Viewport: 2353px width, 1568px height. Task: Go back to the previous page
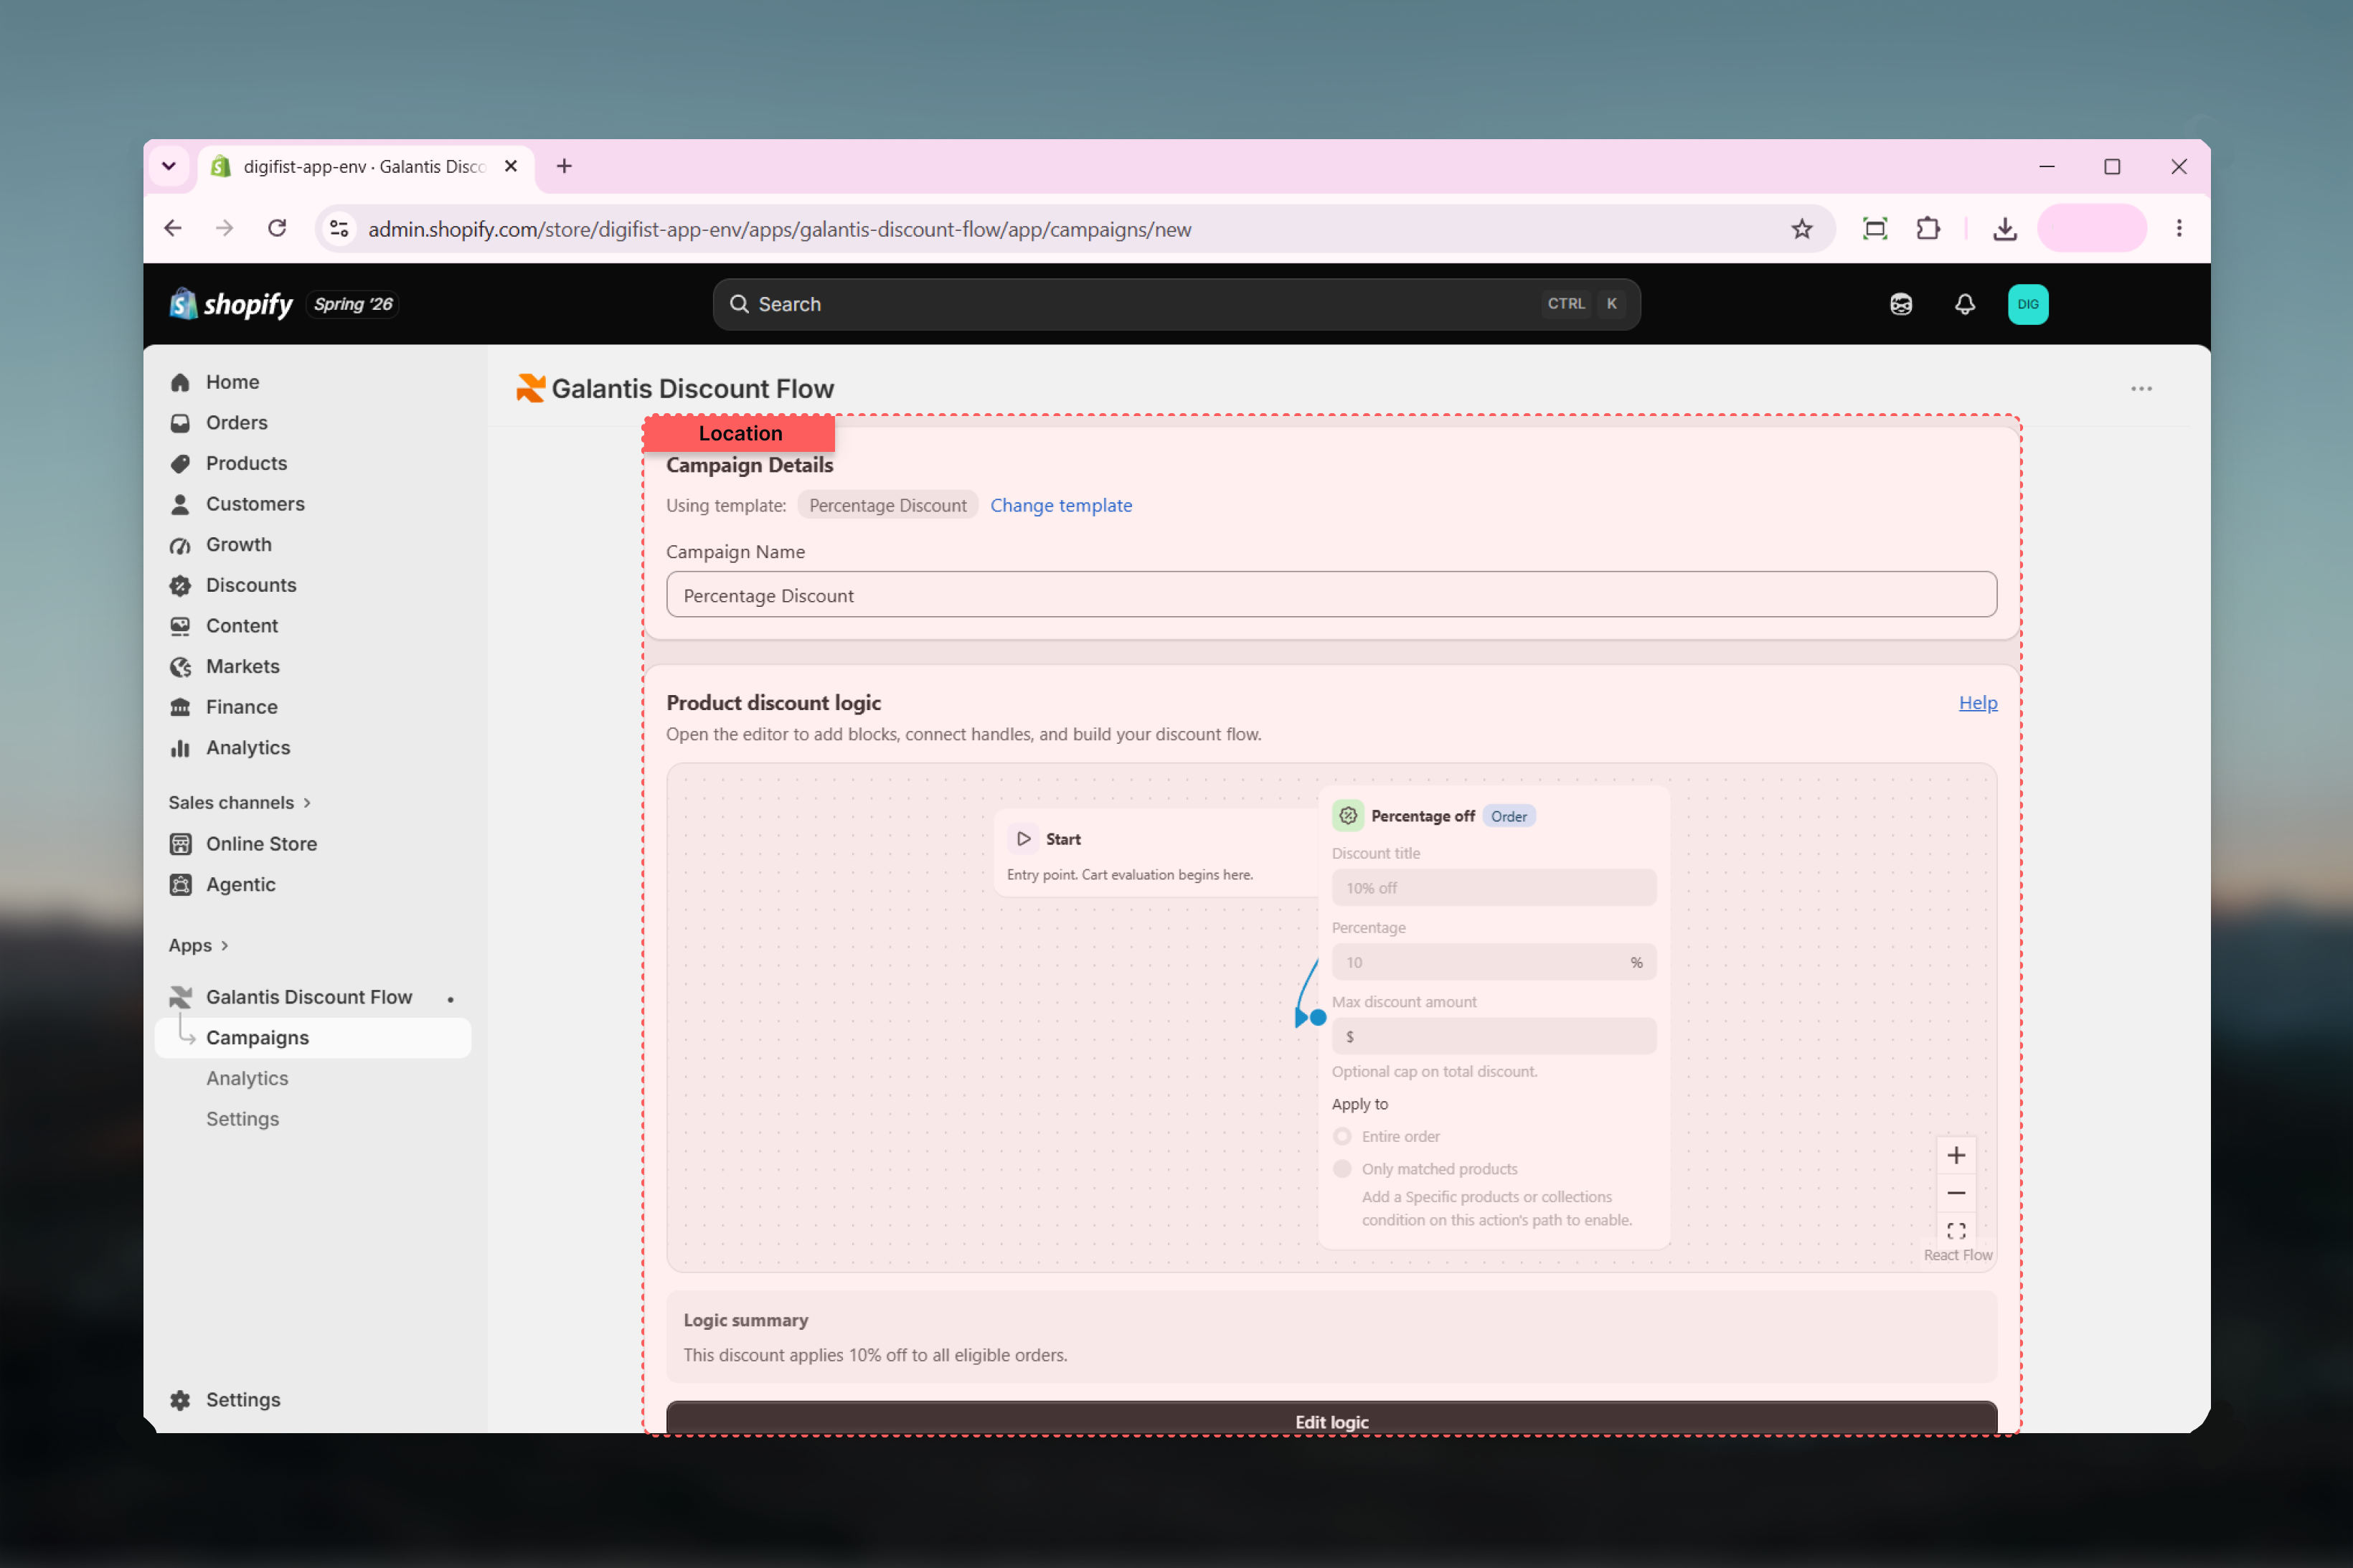click(173, 229)
